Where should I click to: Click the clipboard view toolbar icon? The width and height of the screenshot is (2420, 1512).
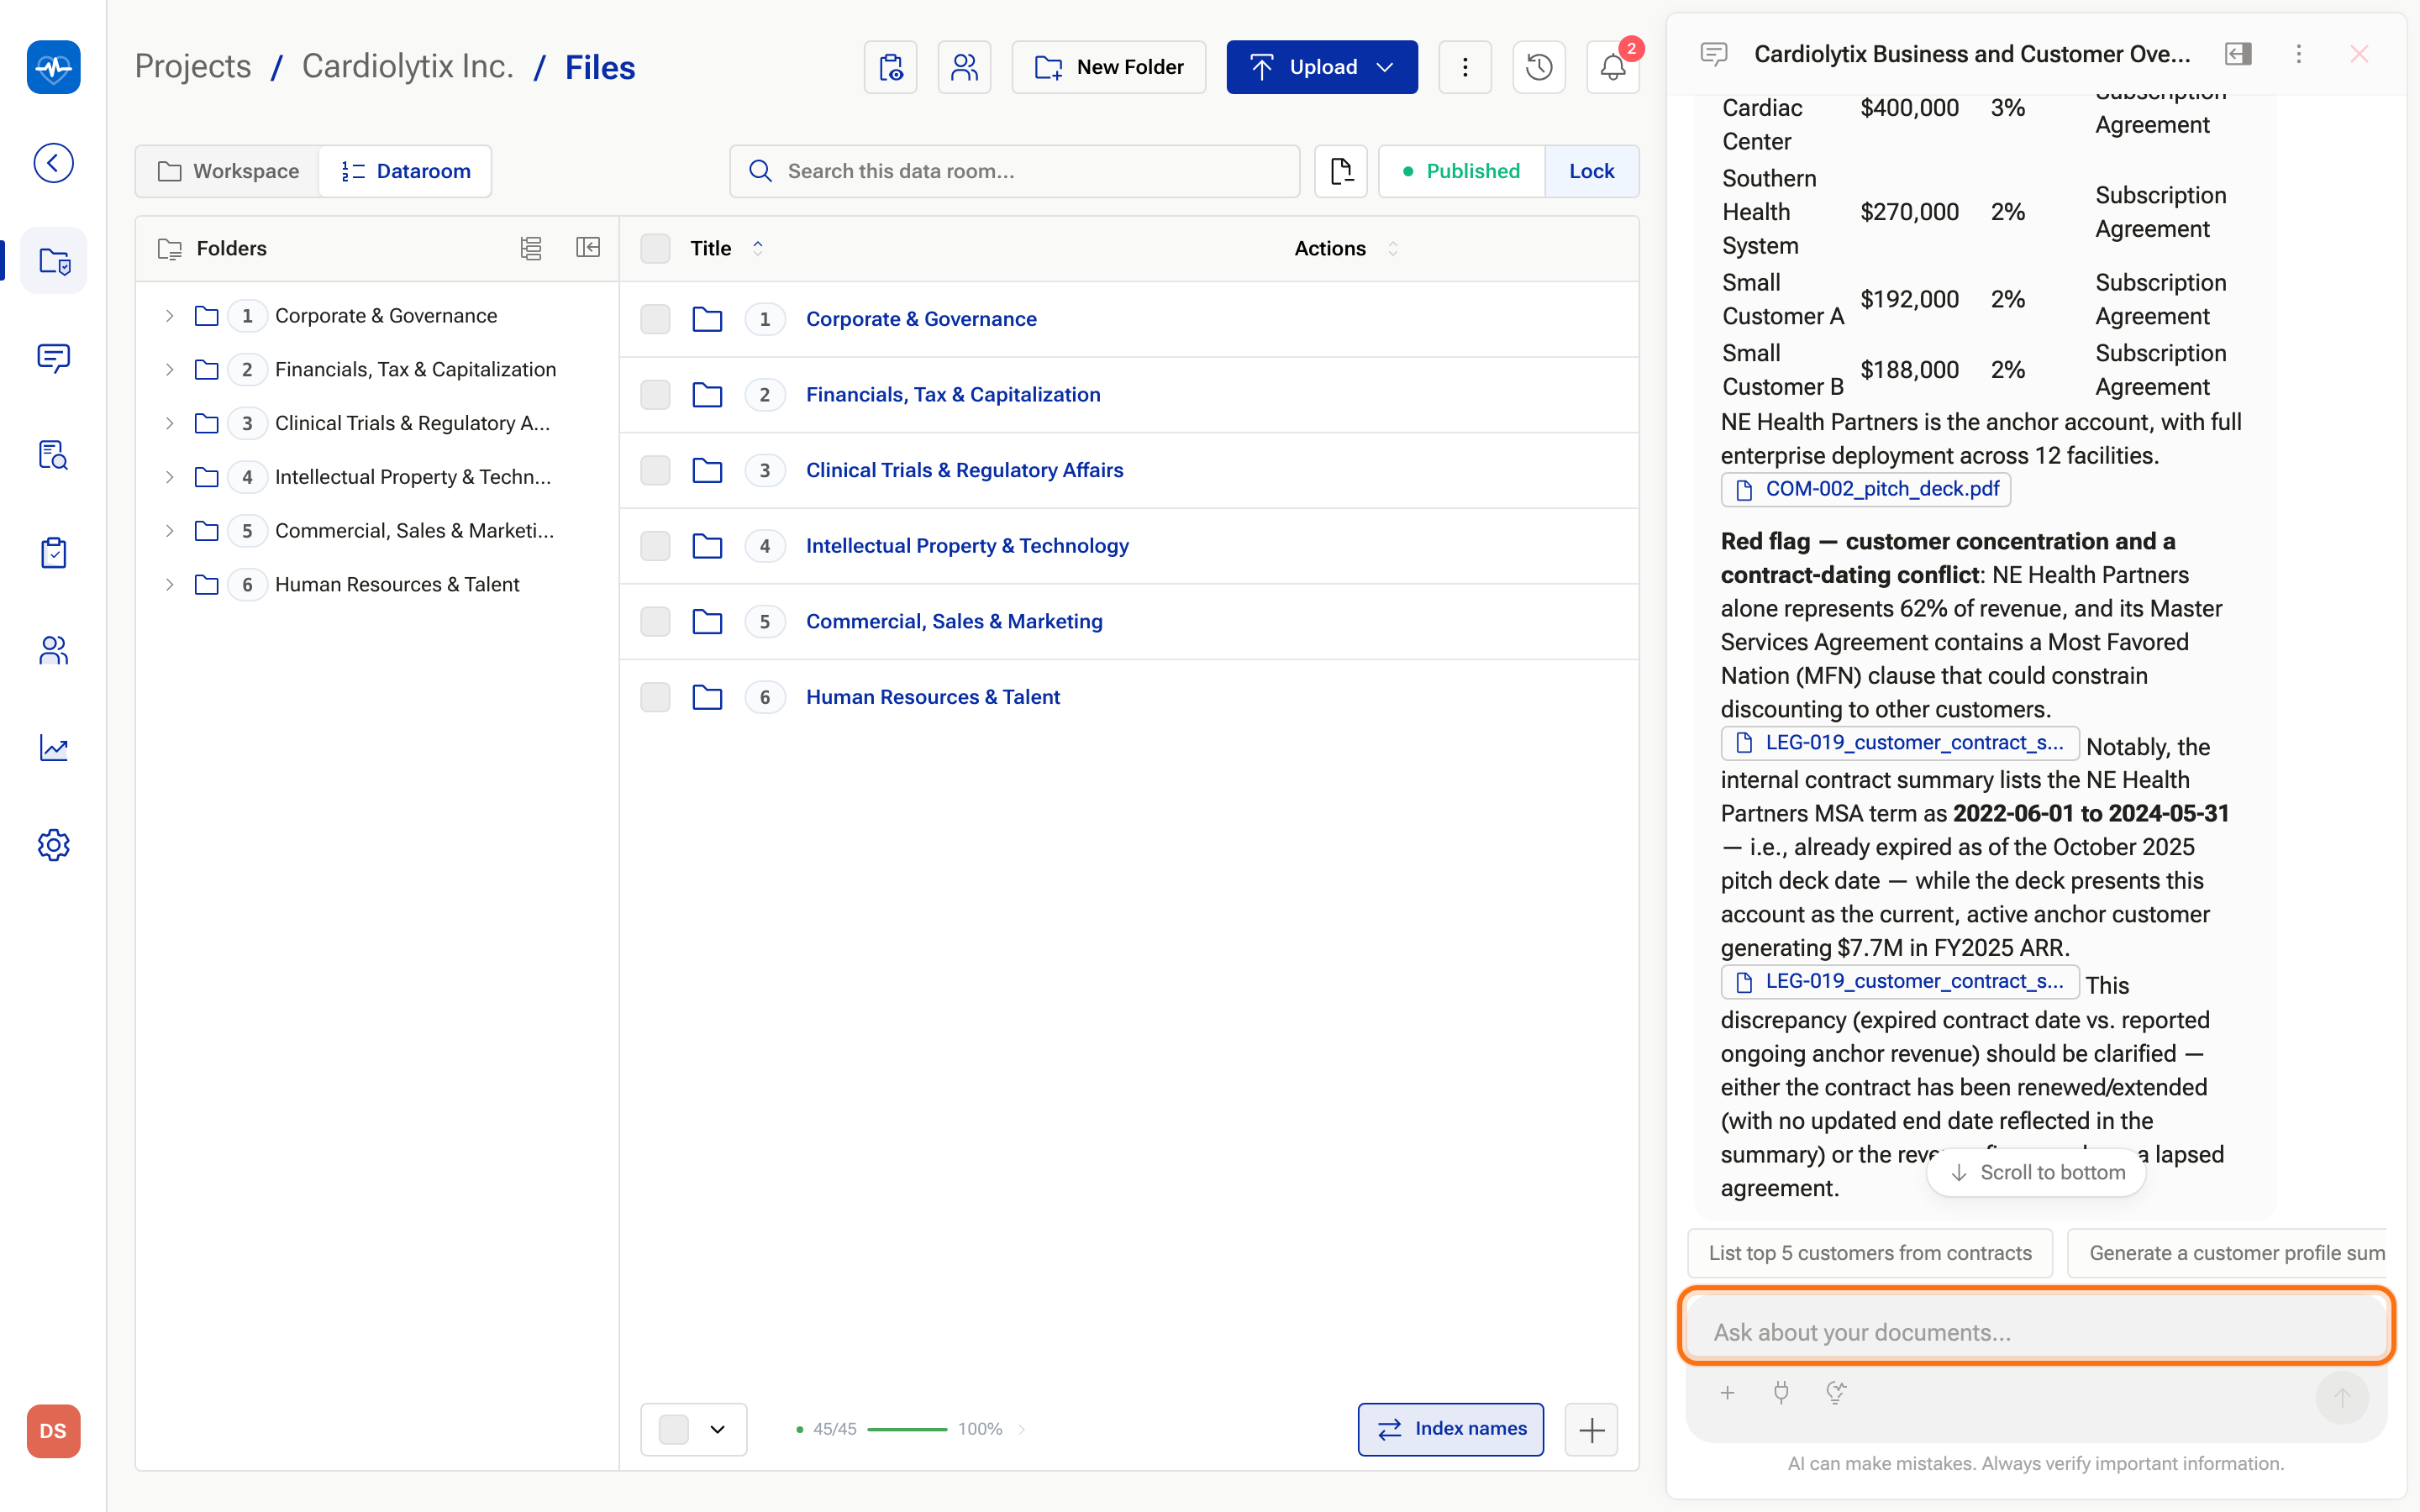890,67
